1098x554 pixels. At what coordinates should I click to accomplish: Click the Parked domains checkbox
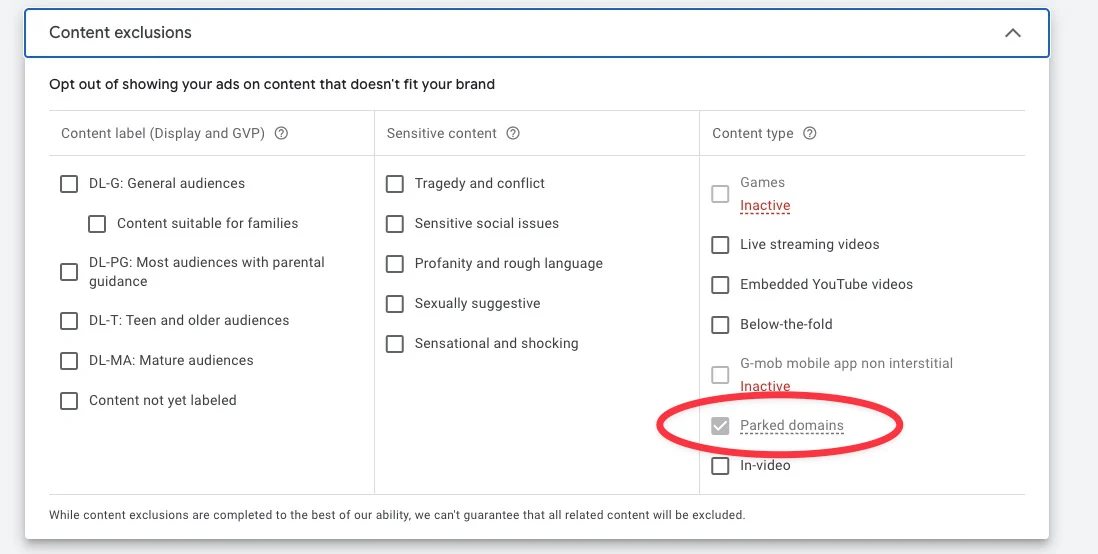point(720,426)
